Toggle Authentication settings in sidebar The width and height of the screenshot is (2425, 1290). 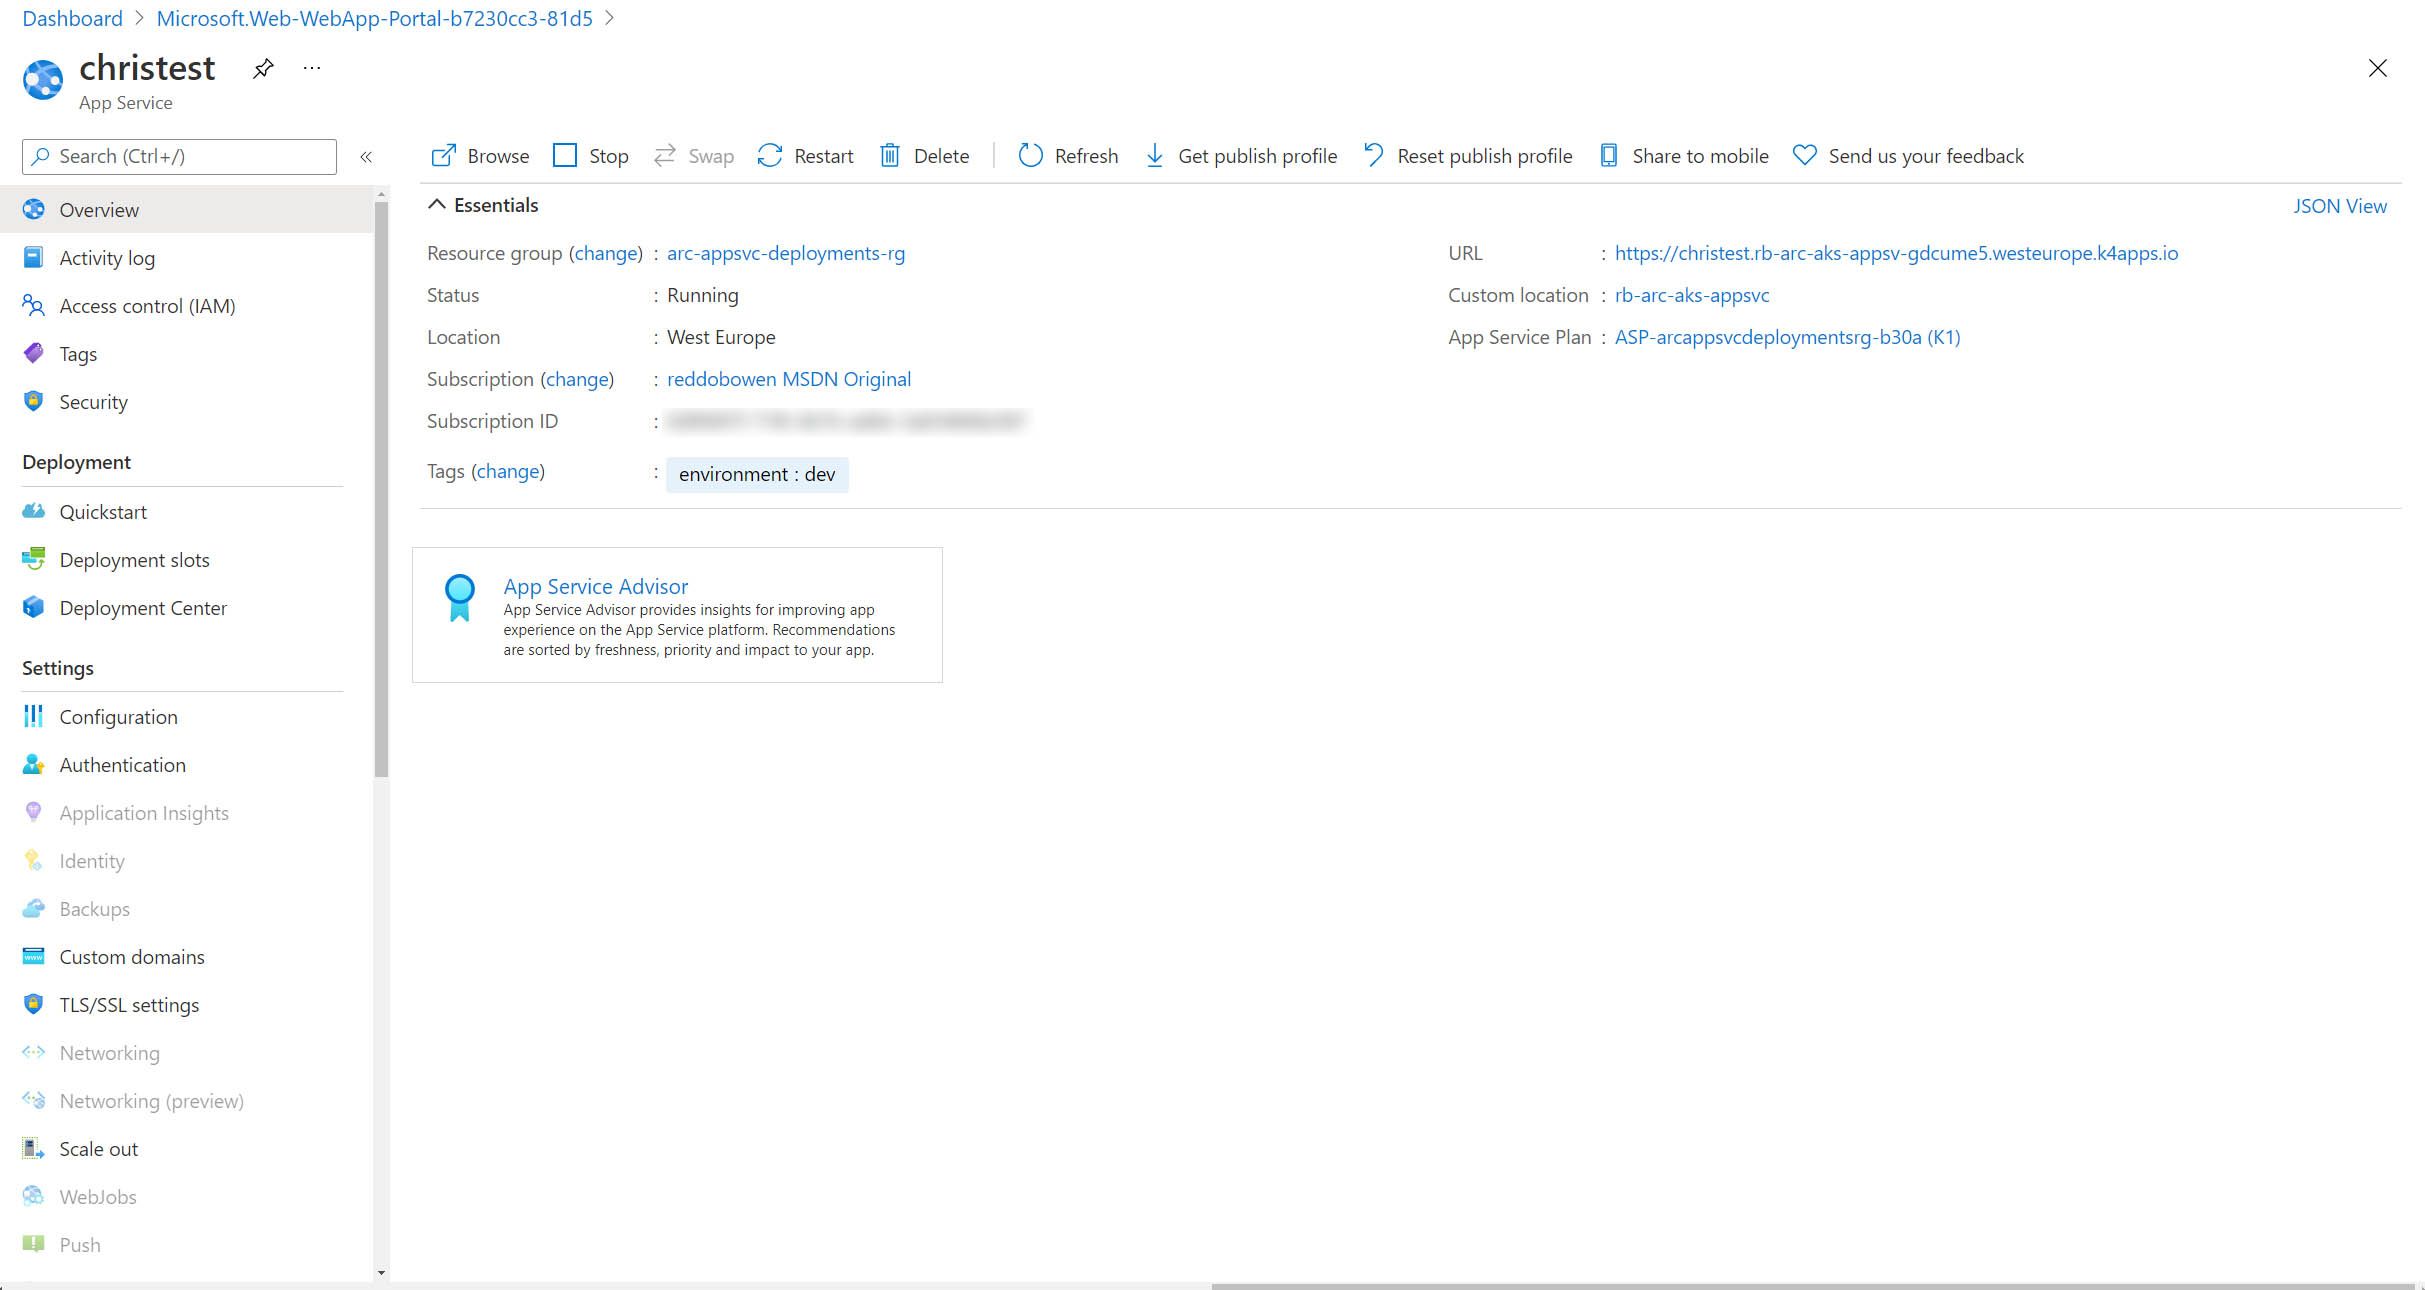(122, 764)
